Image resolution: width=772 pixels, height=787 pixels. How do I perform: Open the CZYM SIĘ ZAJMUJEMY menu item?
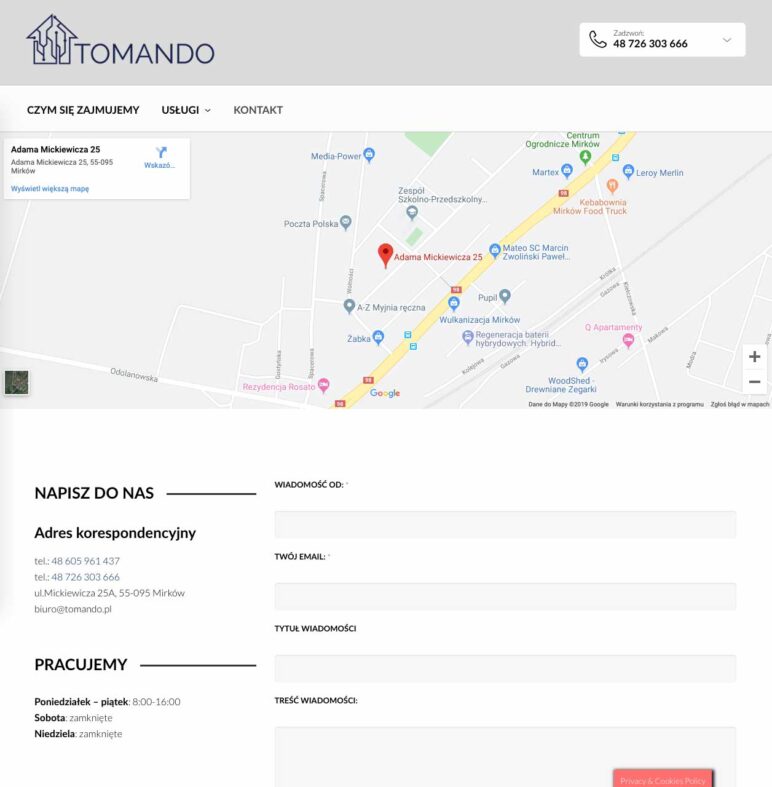pyautogui.click(x=83, y=110)
